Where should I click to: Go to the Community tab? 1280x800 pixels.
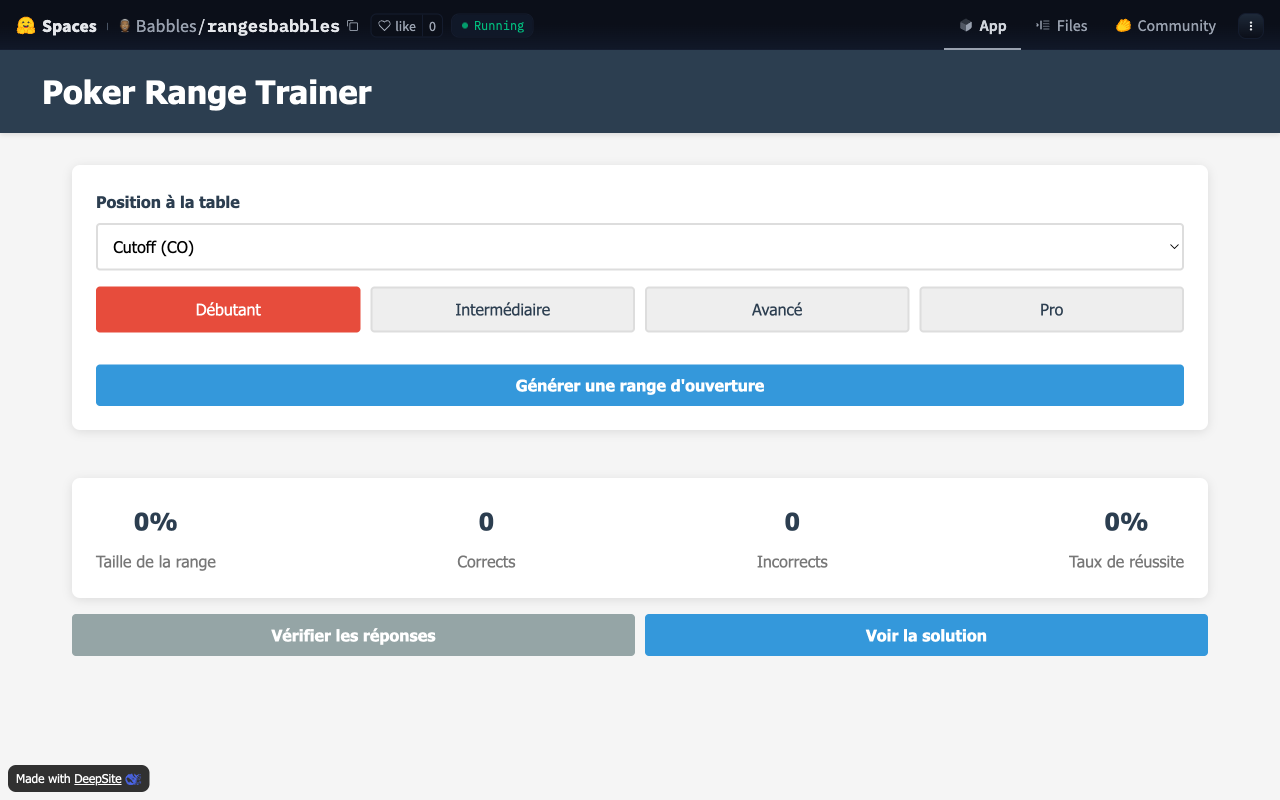click(1165, 26)
